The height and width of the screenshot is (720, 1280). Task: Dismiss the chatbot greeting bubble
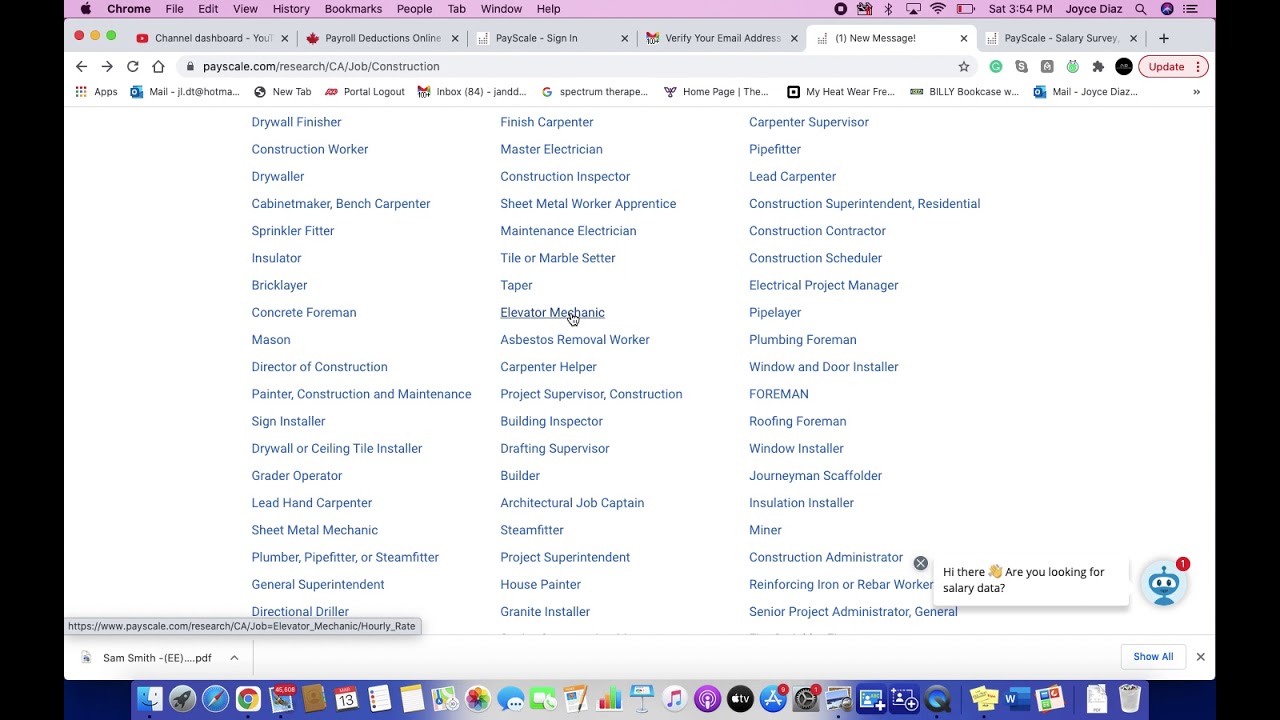coord(921,563)
